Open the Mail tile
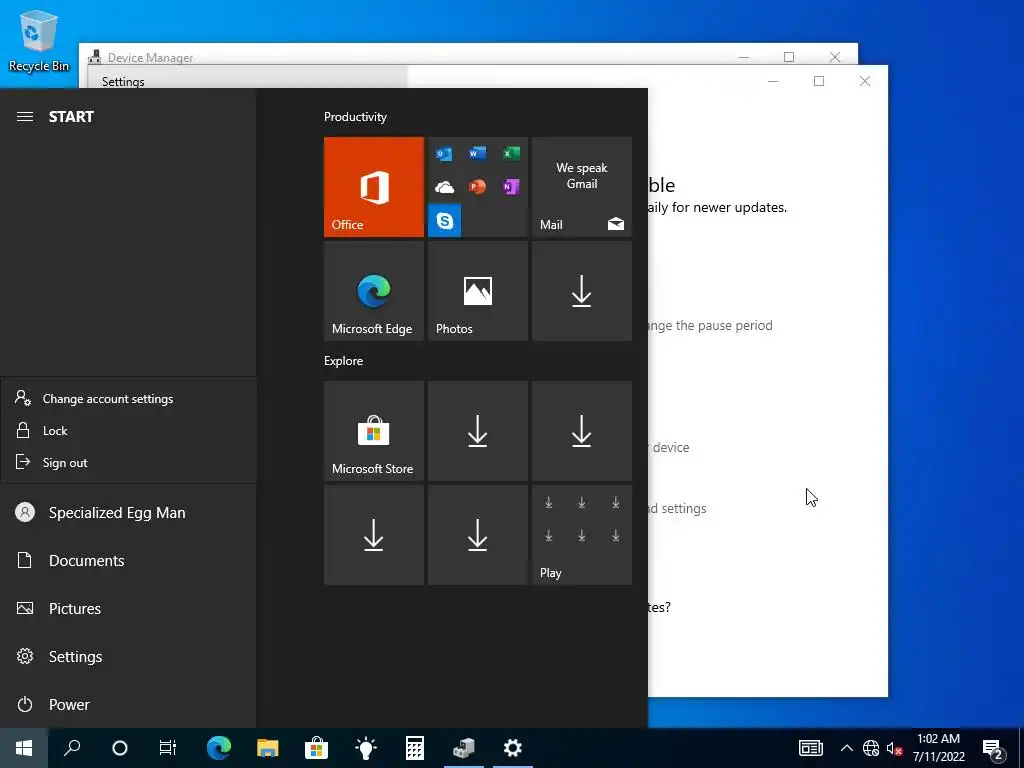1024x768 pixels. (582, 187)
